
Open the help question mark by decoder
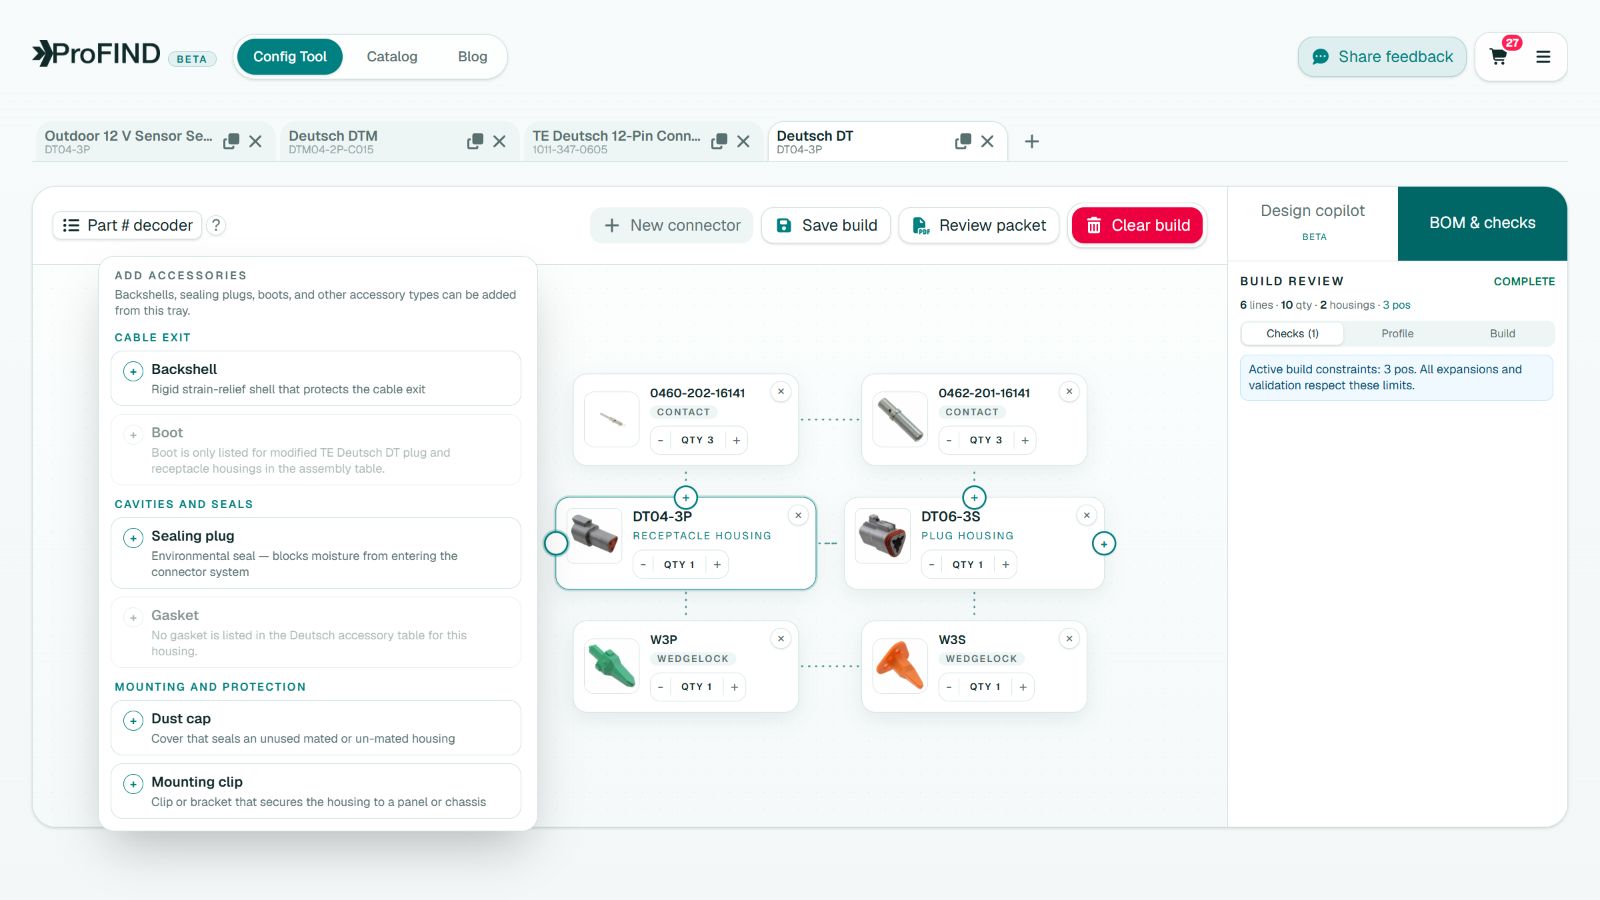coord(216,225)
